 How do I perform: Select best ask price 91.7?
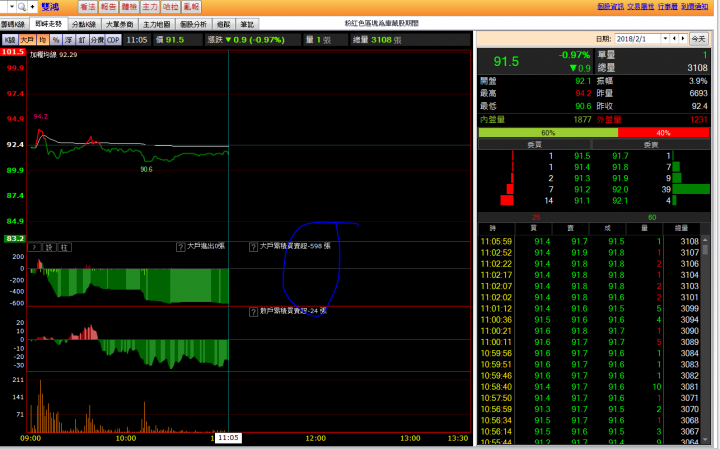click(620, 156)
